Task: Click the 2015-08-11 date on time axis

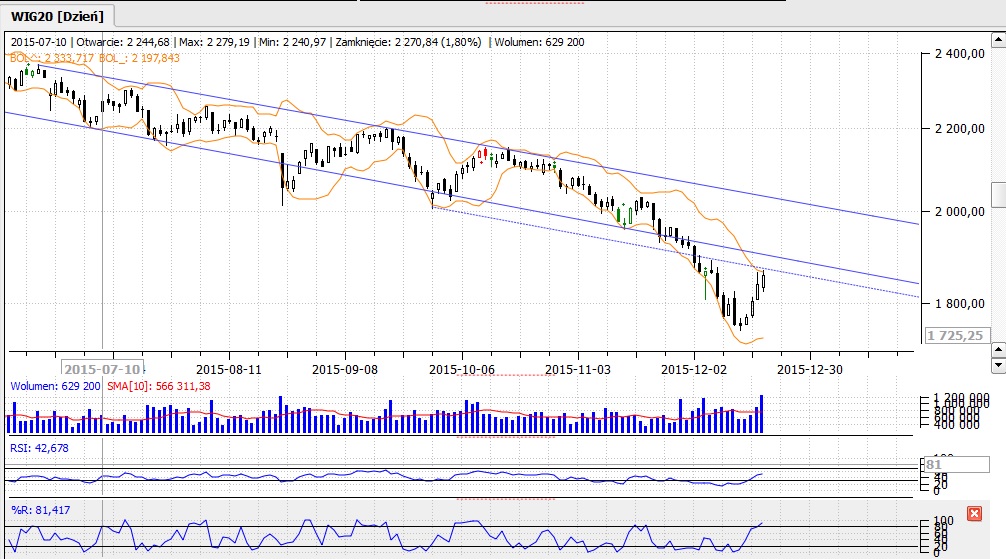Action: tap(230, 368)
